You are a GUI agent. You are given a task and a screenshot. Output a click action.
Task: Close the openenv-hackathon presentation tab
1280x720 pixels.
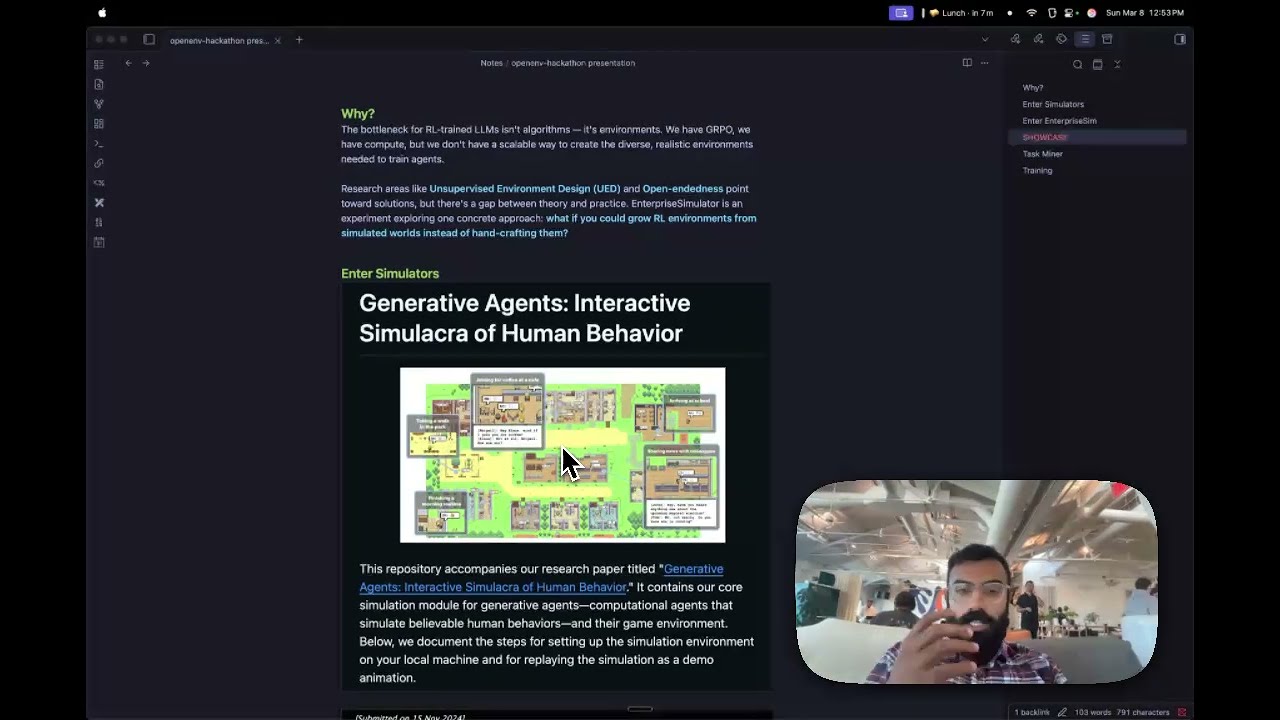pyautogui.click(x=277, y=40)
